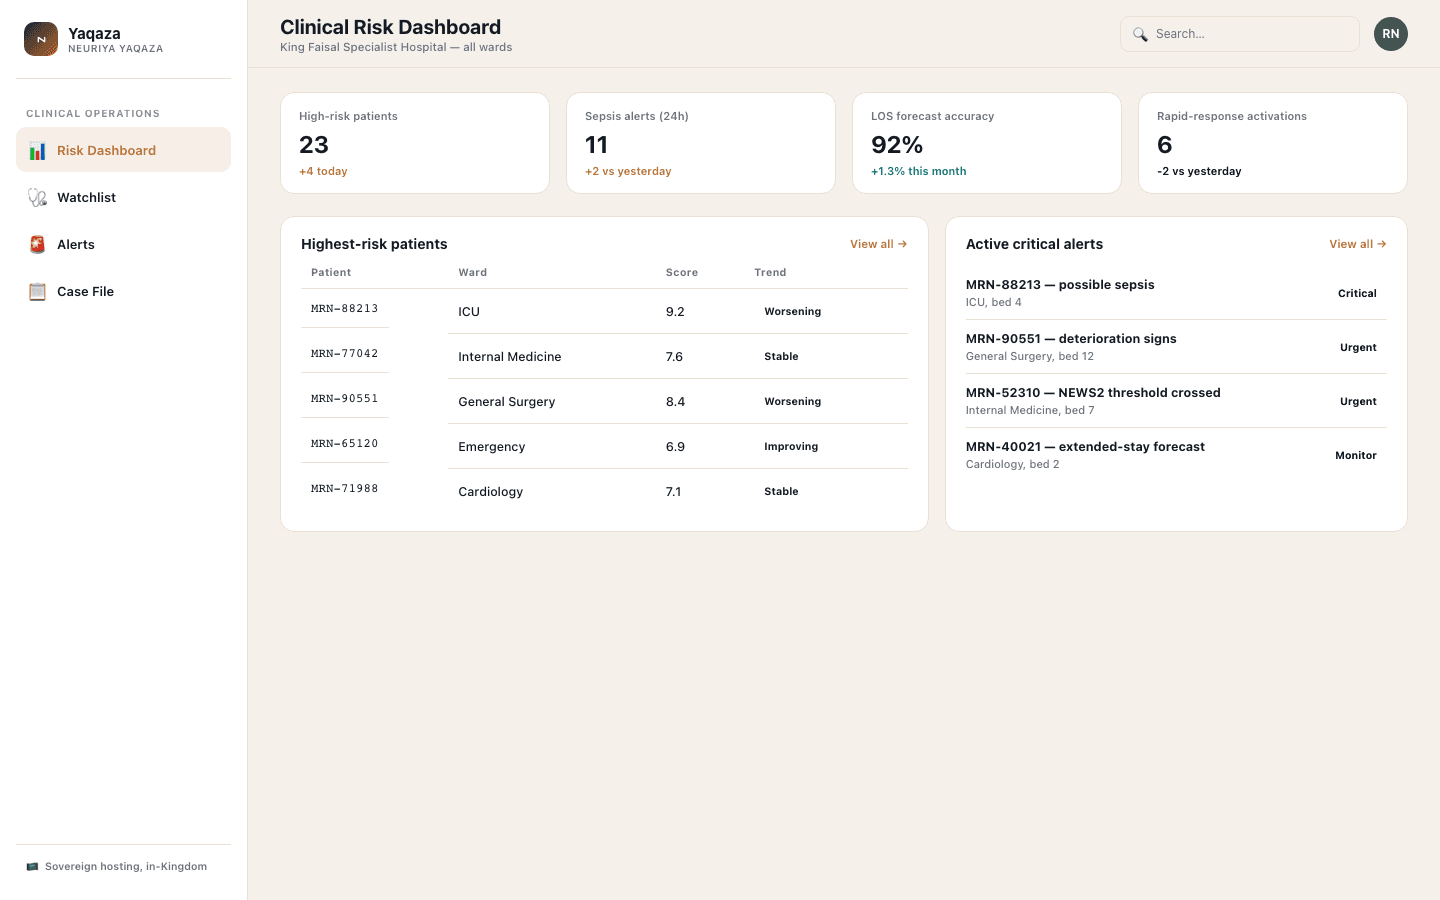This screenshot has width=1440, height=900.
Task: Click patient MRN-71988
Action: point(345,489)
